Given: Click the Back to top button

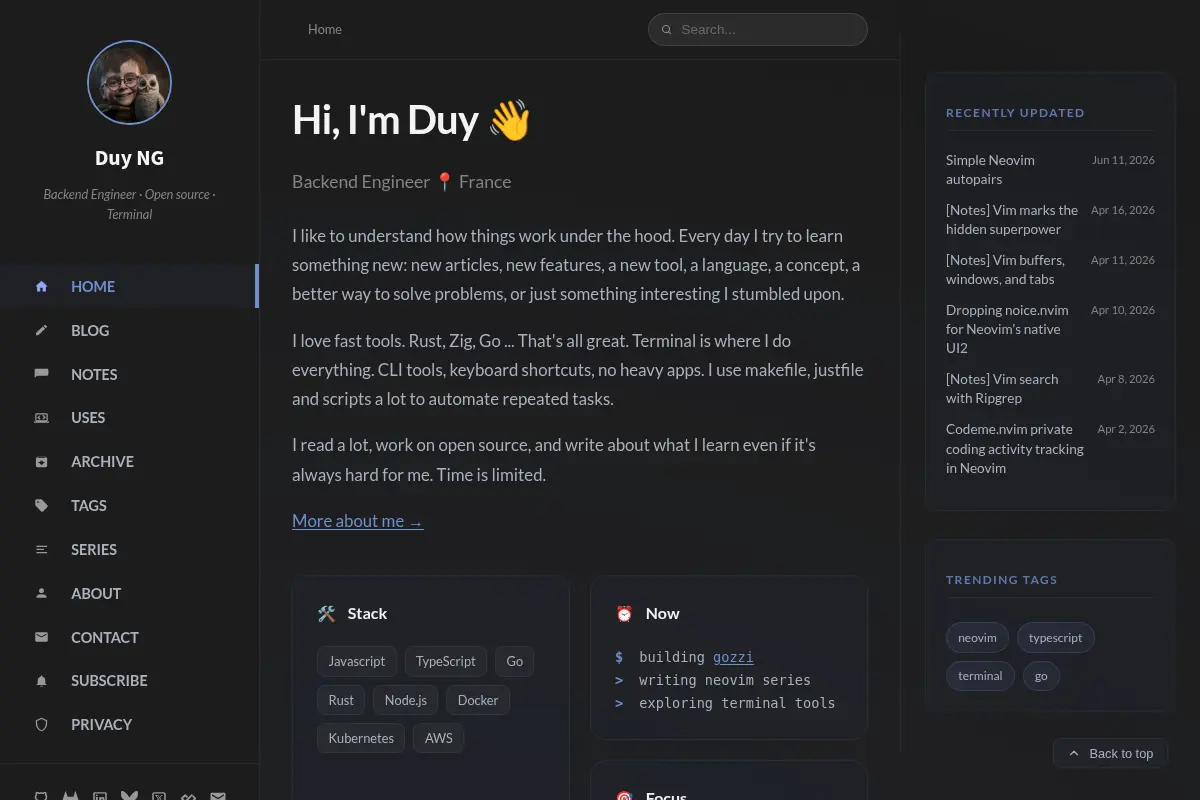Looking at the screenshot, I should click(x=1110, y=753).
